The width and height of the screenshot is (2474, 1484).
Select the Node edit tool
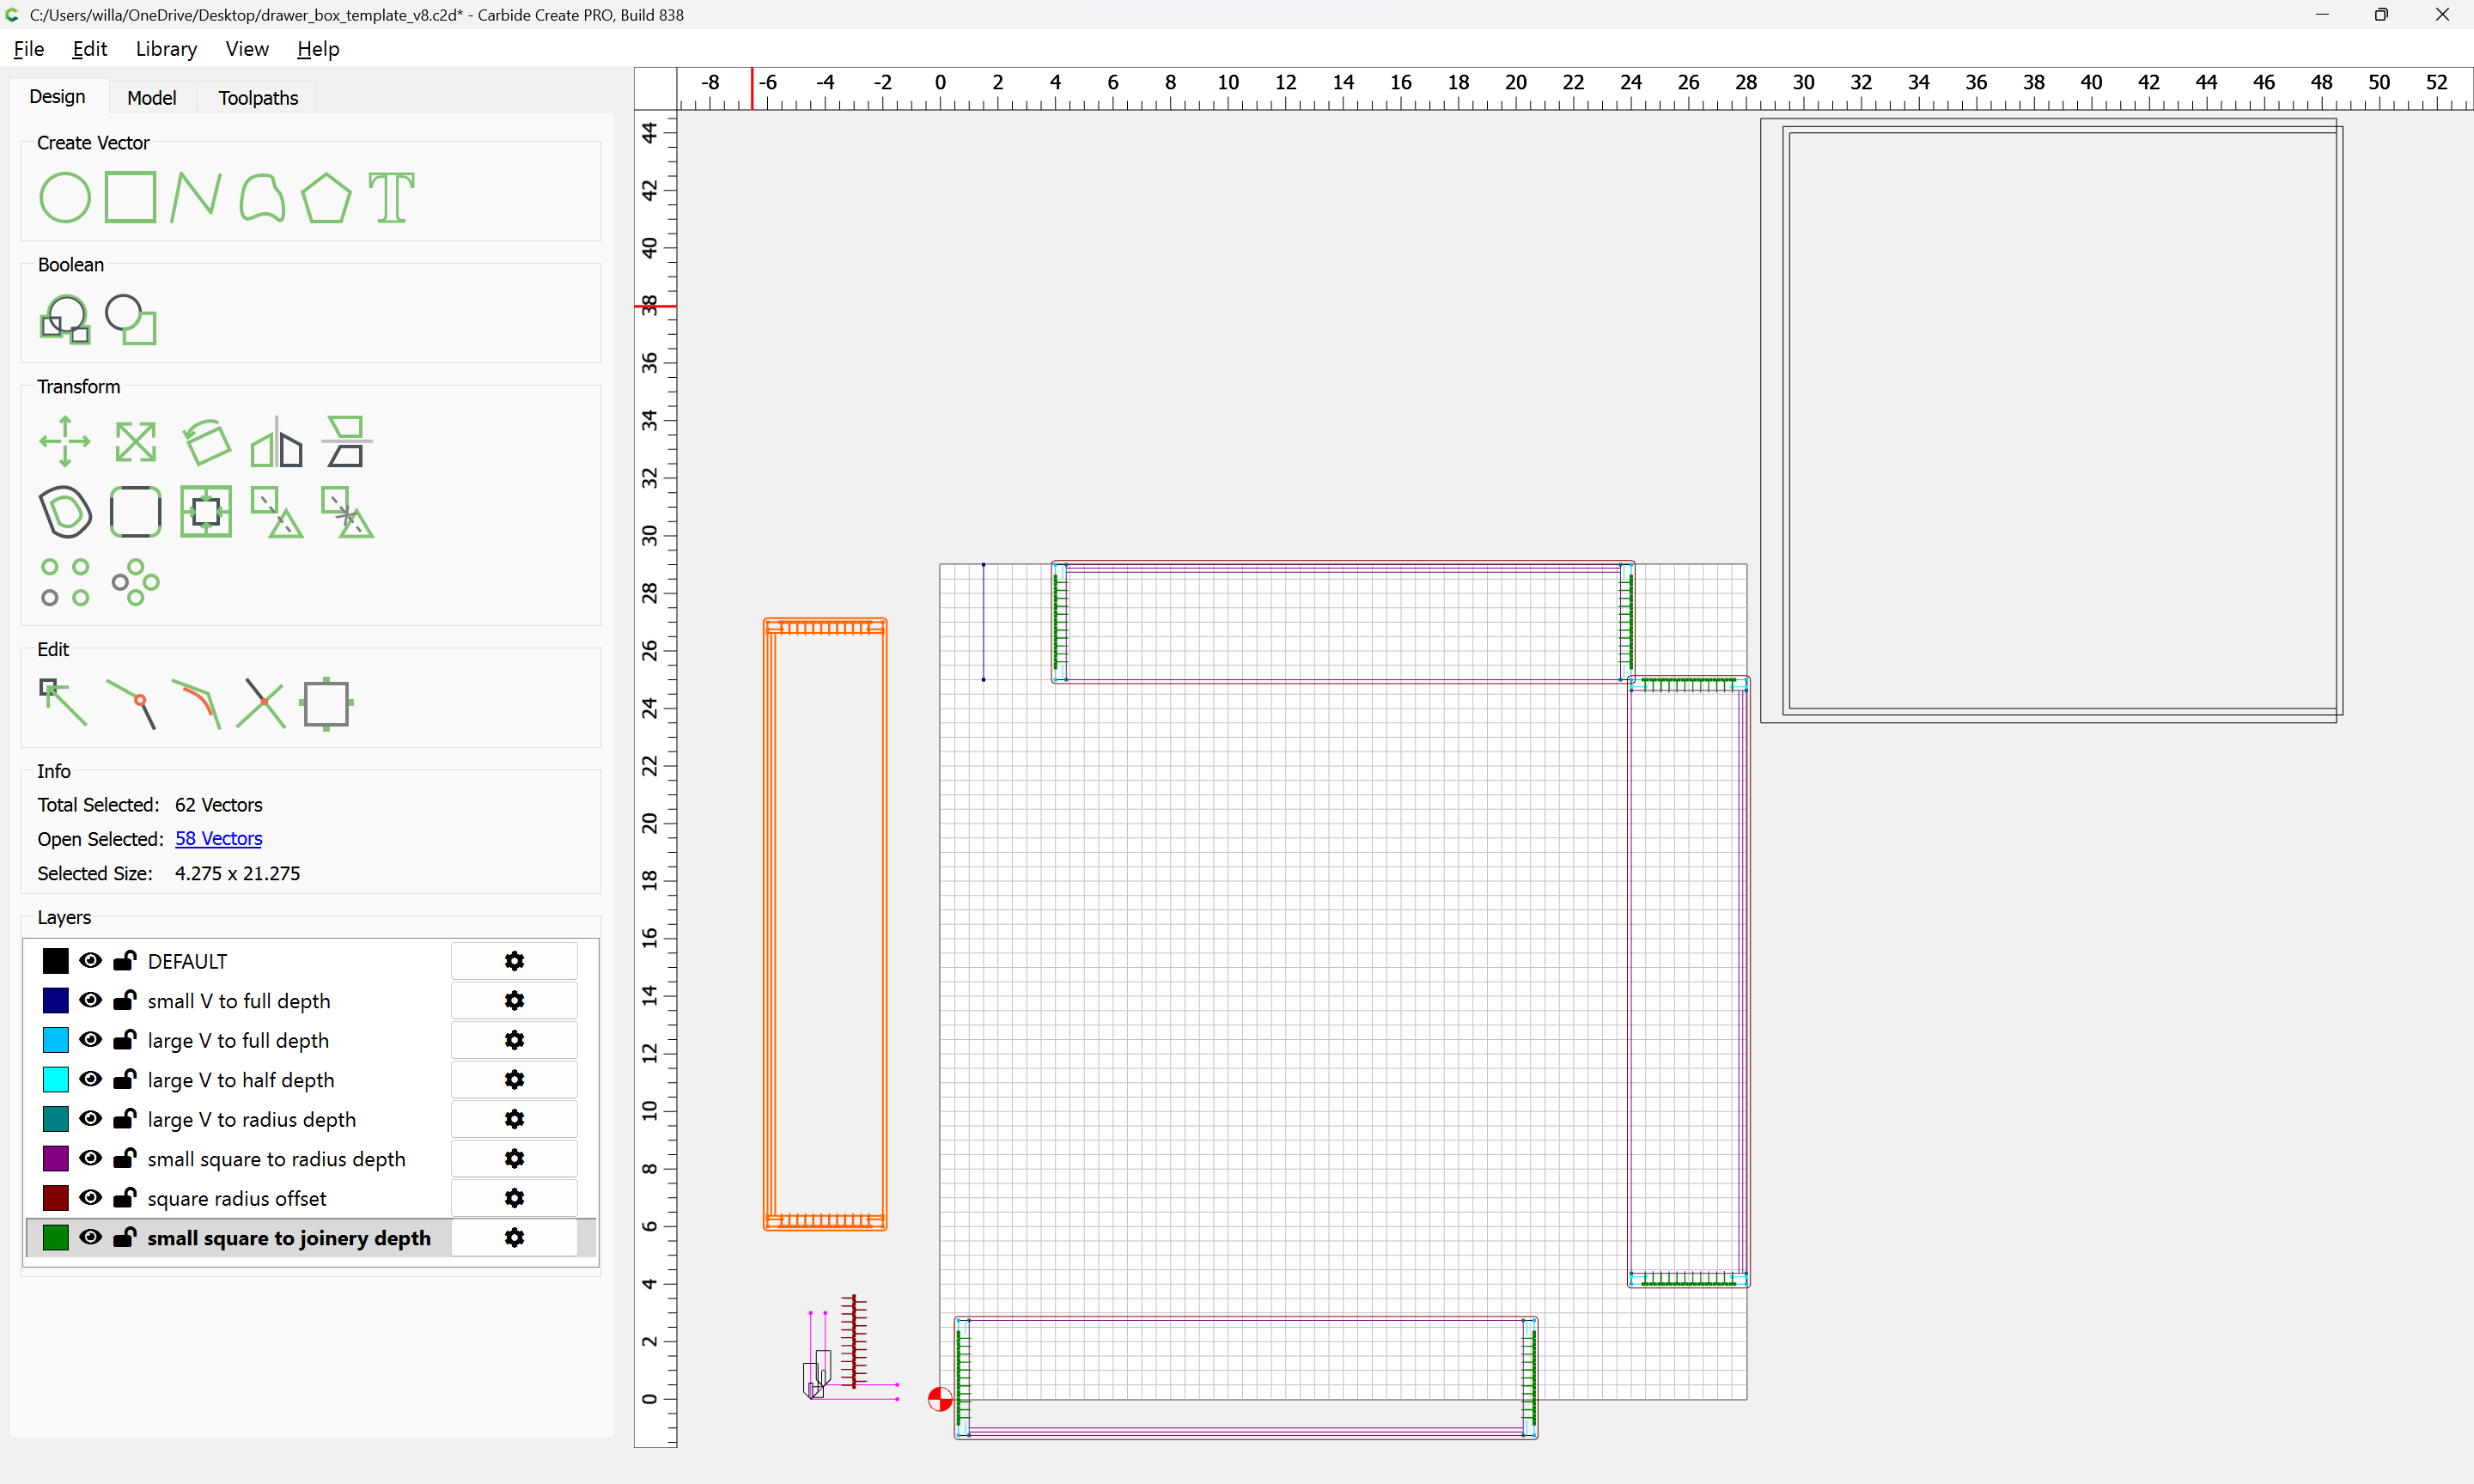62,703
